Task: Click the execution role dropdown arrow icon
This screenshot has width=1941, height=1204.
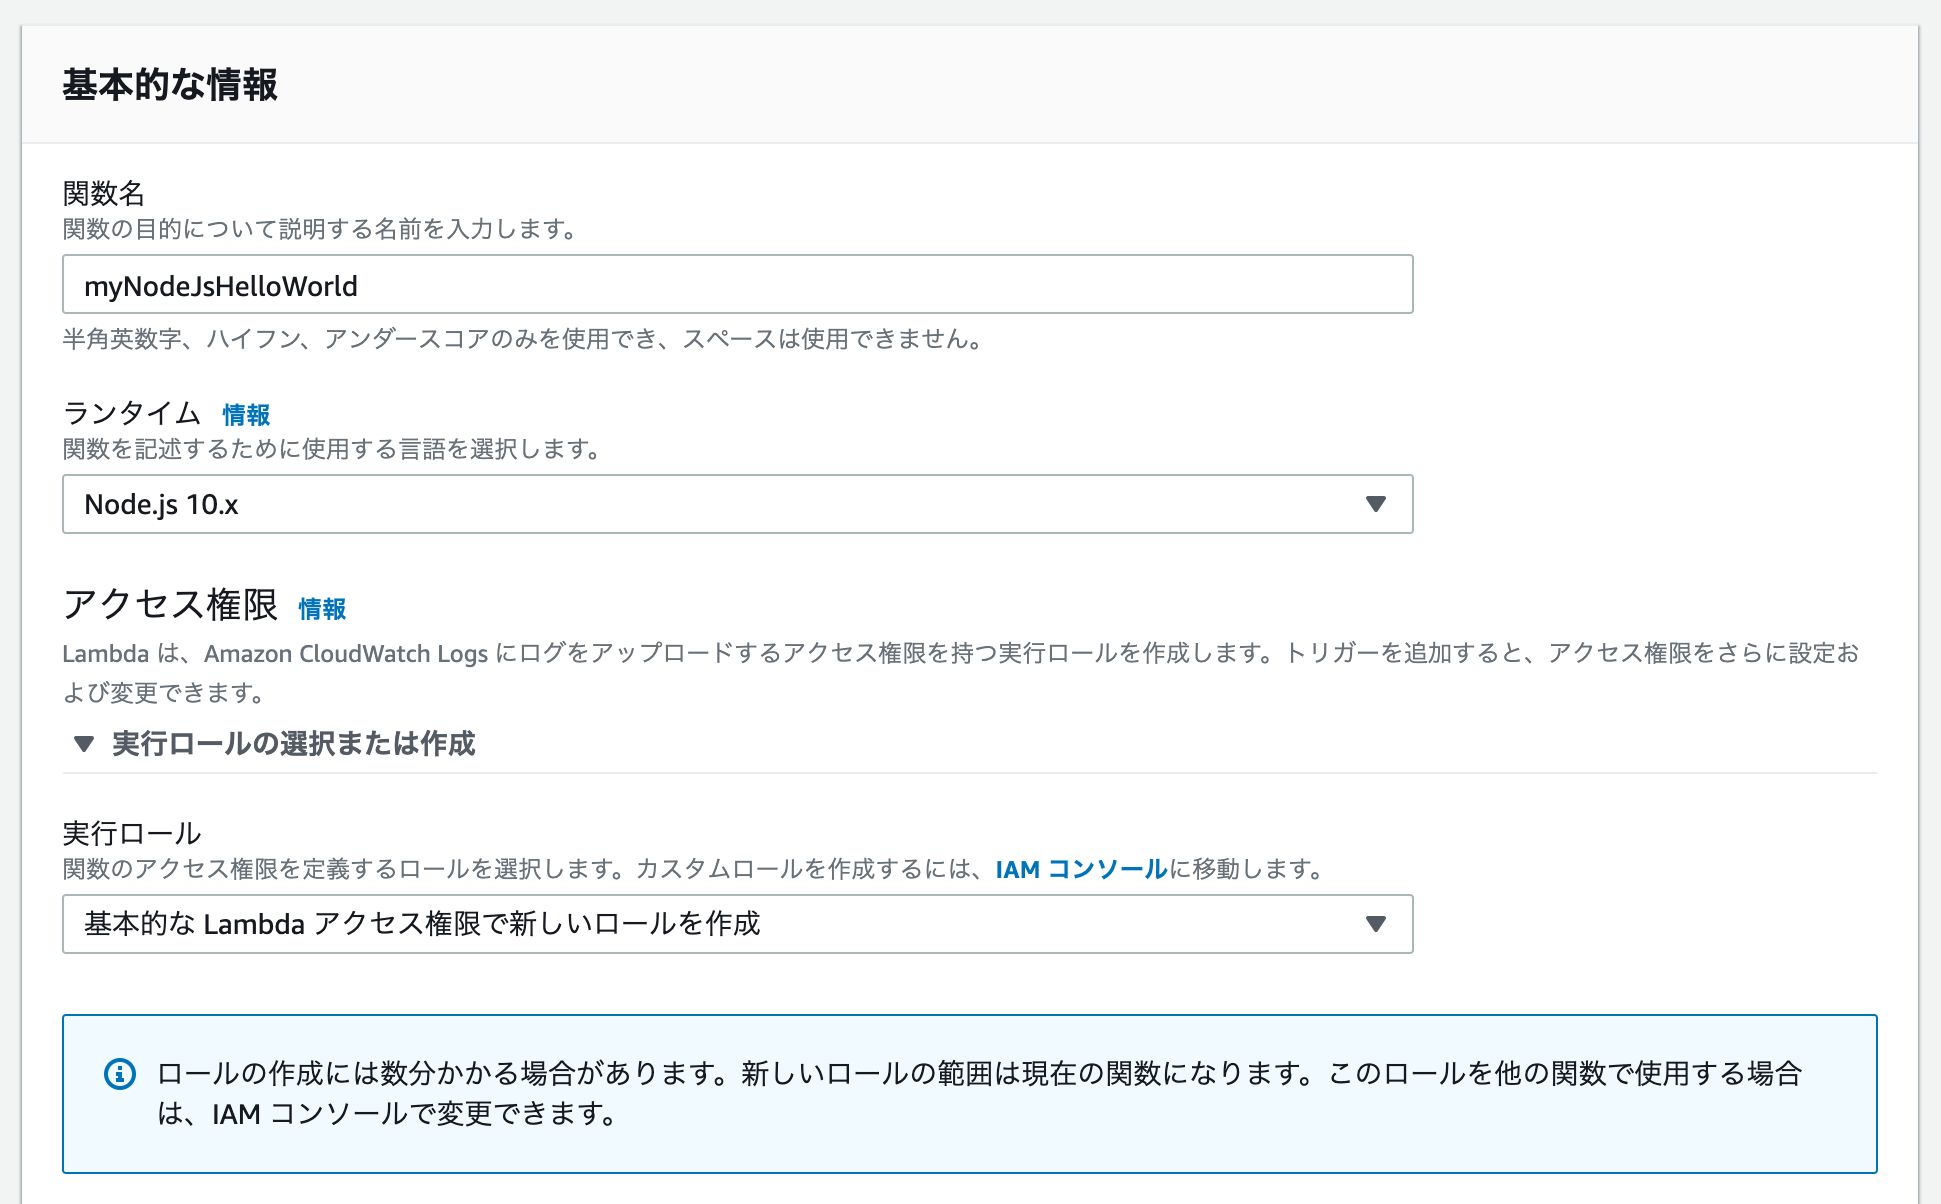Action: pos(1375,924)
